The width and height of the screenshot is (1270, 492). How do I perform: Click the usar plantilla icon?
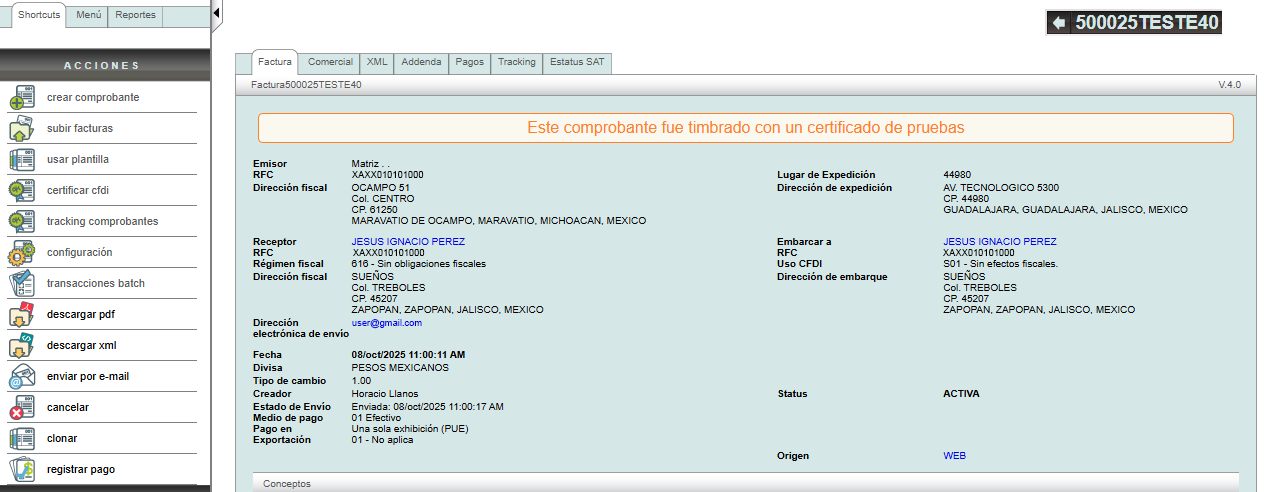click(22, 160)
